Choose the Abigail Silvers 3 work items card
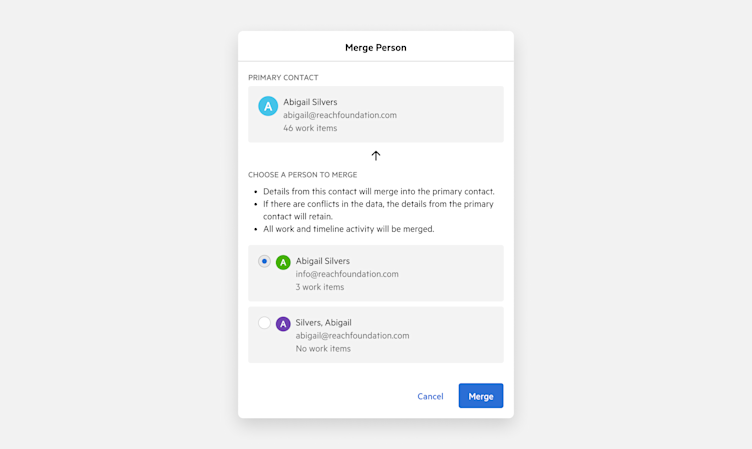The height and width of the screenshot is (449, 752). (x=376, y=273)
